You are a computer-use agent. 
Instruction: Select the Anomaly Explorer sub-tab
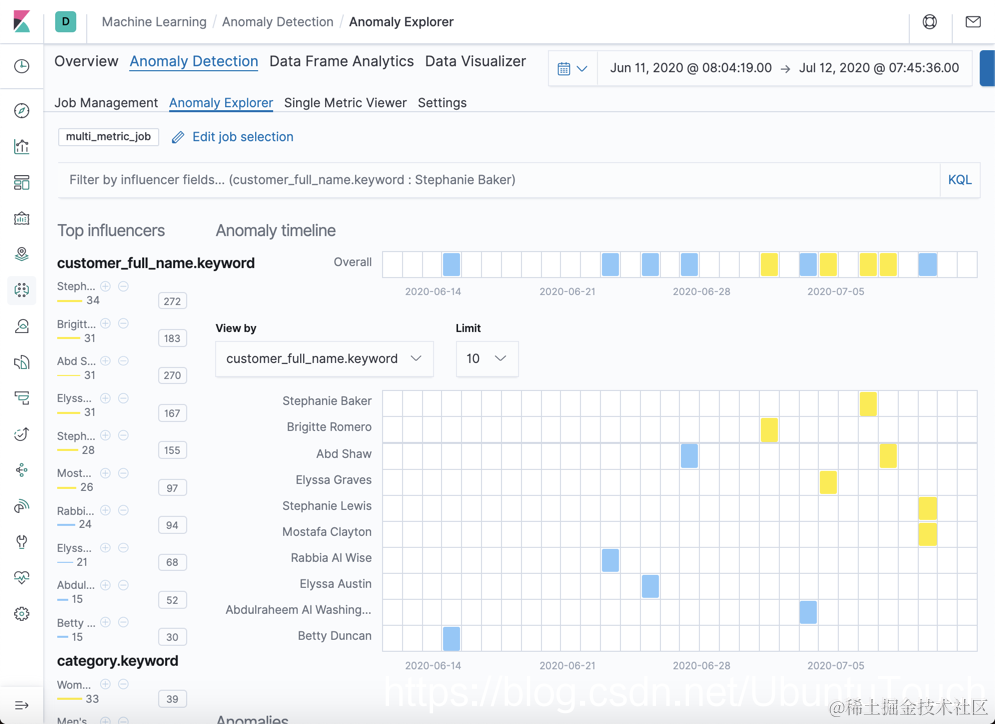point(221,103)
